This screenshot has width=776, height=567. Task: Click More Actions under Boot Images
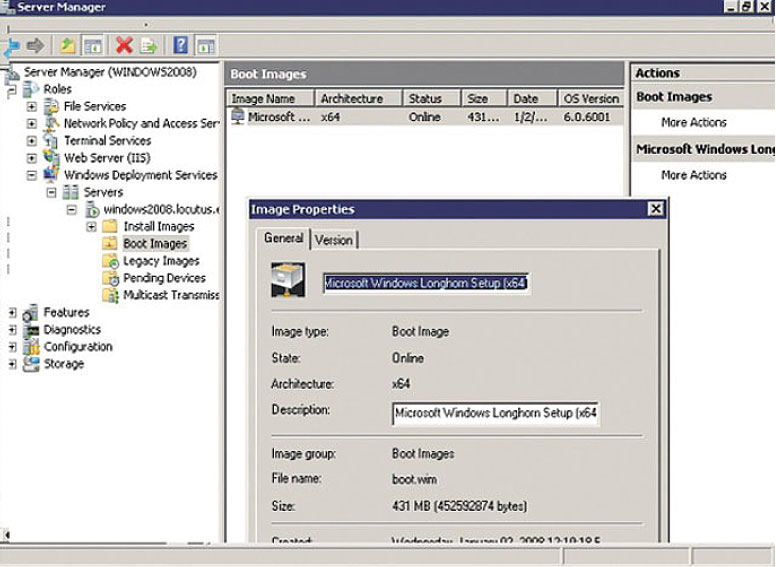coord(693,122)
